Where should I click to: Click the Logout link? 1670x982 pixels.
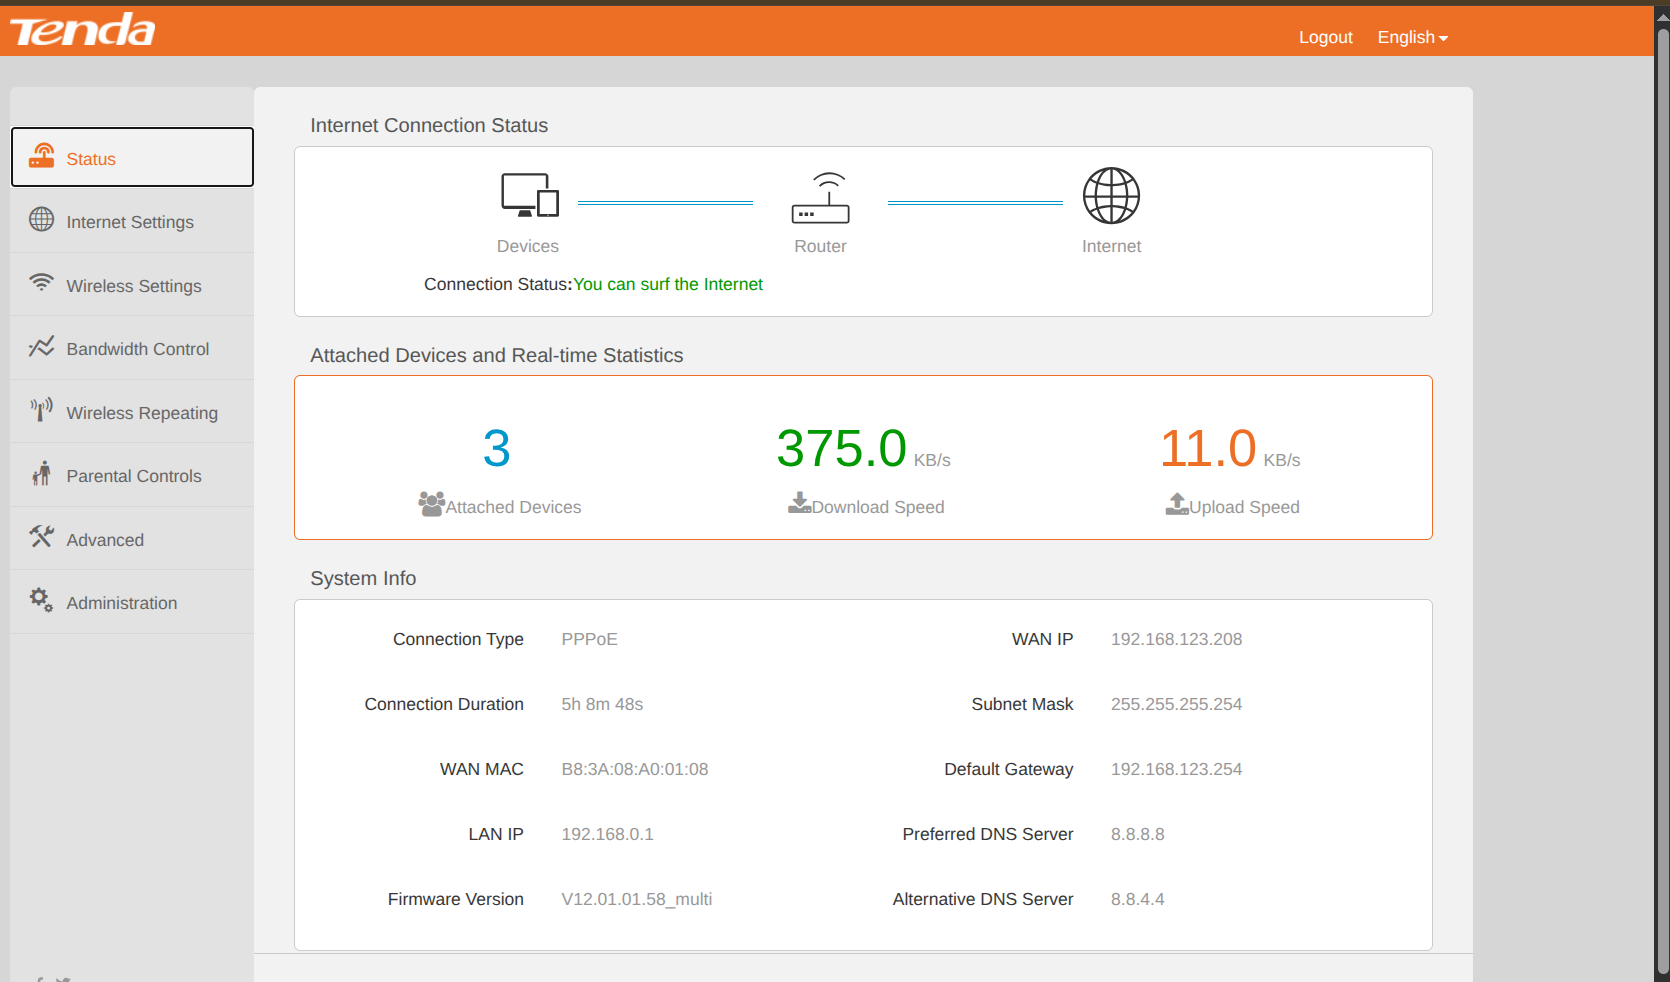tap(1325, 37)
